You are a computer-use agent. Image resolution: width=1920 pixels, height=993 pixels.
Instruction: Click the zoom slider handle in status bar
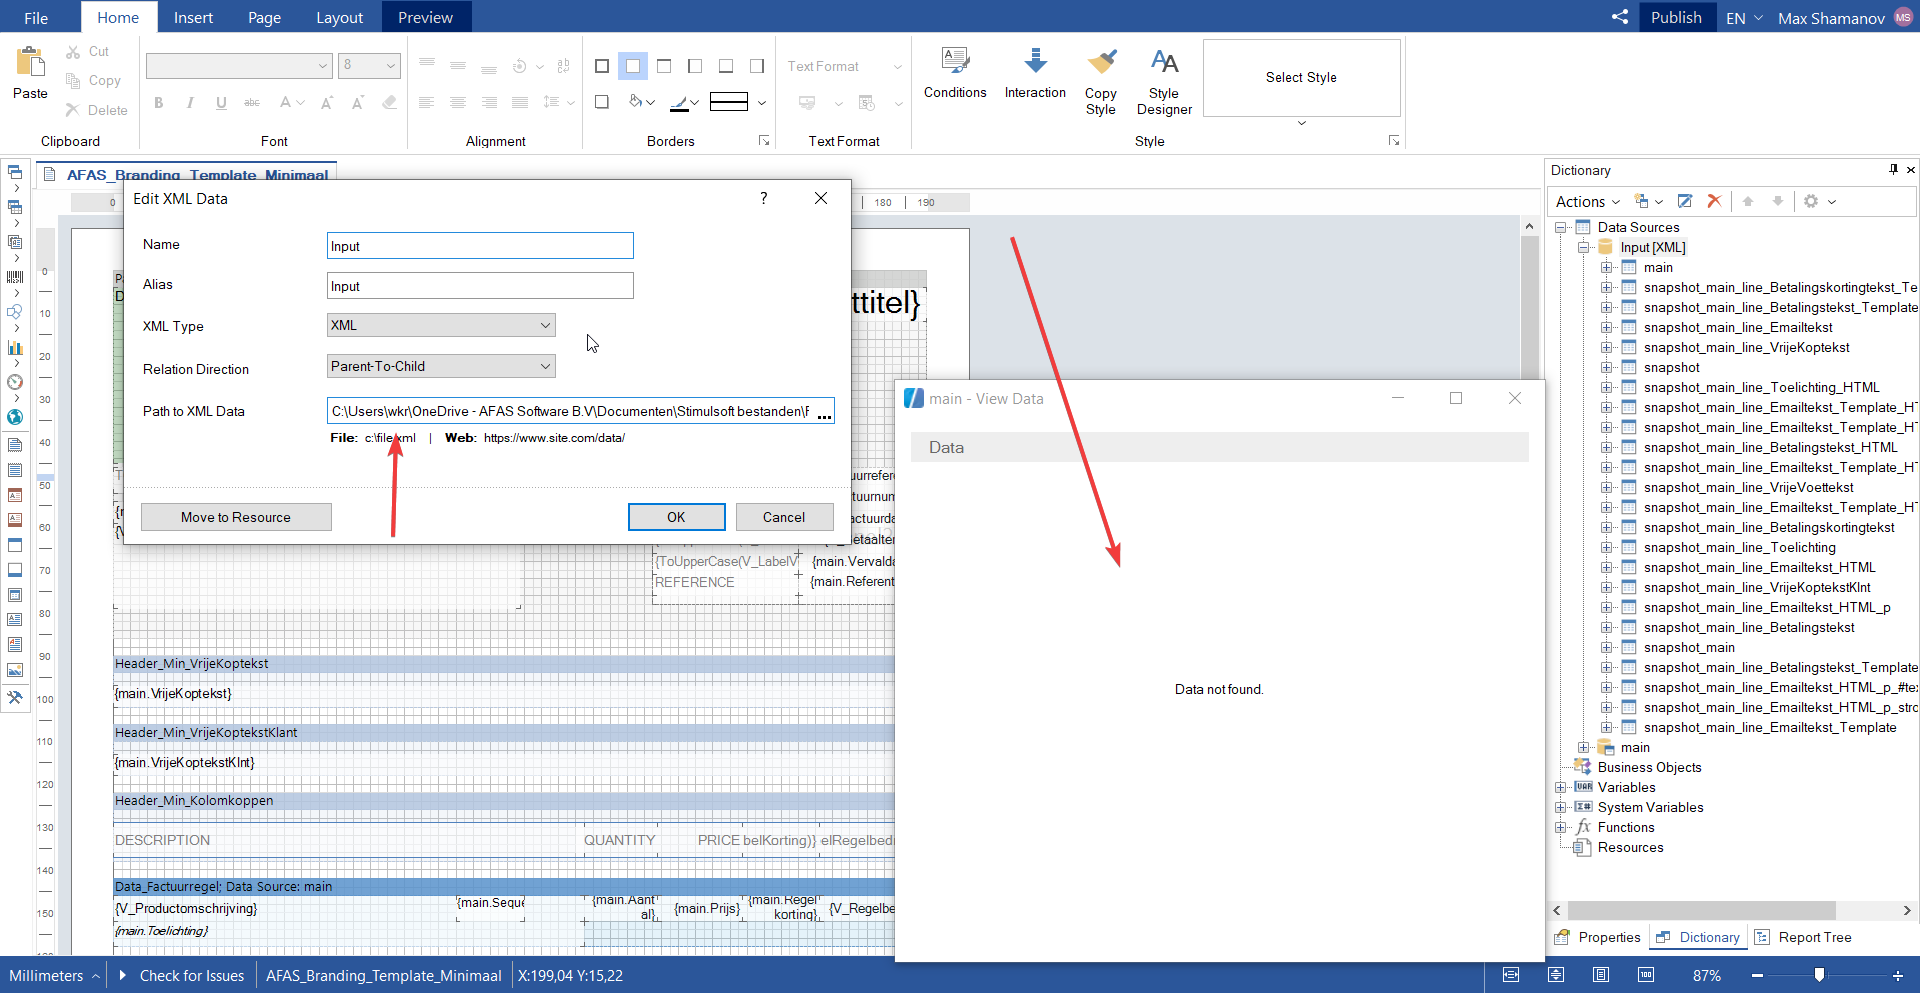click(1819, 975)
